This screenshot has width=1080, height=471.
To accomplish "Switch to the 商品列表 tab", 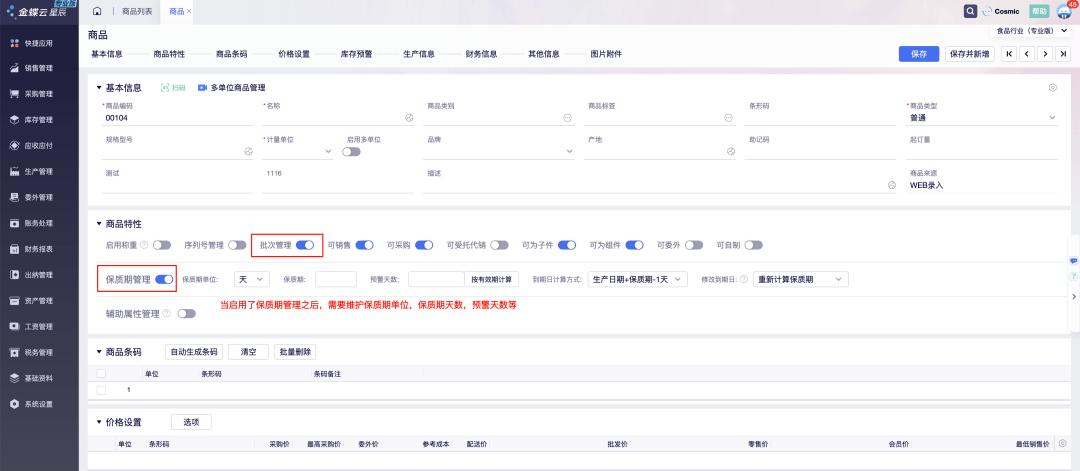I will pyautogui.click(x=136, y=12).
